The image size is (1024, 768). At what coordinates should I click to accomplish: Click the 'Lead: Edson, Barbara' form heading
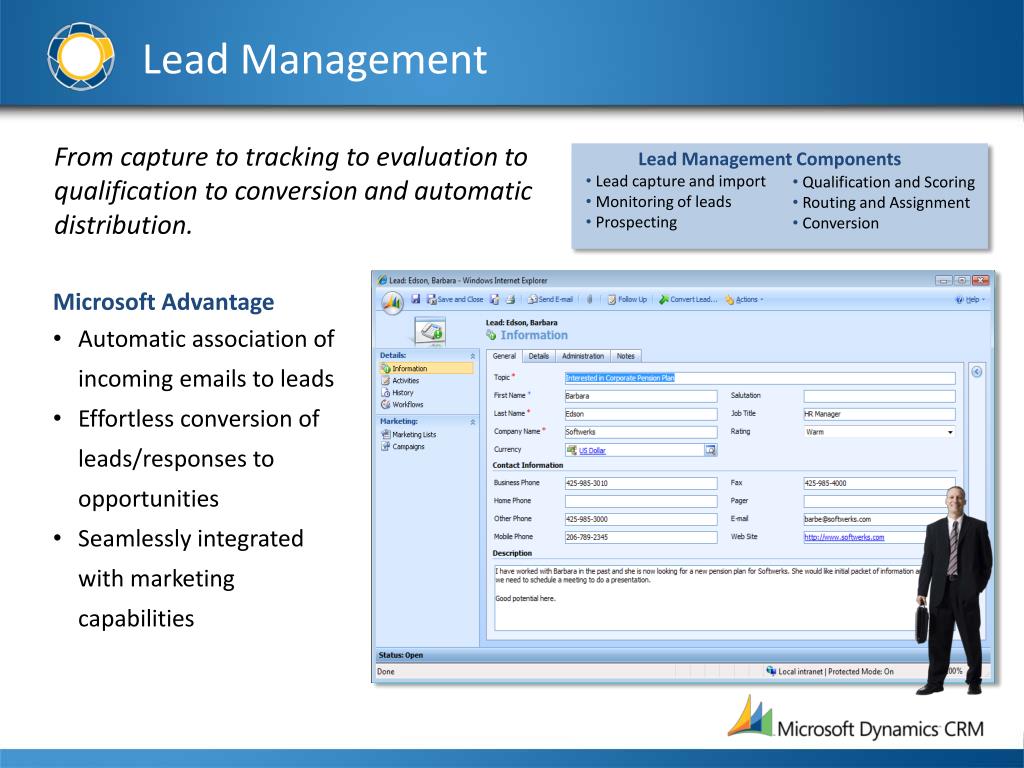point(521,323)
